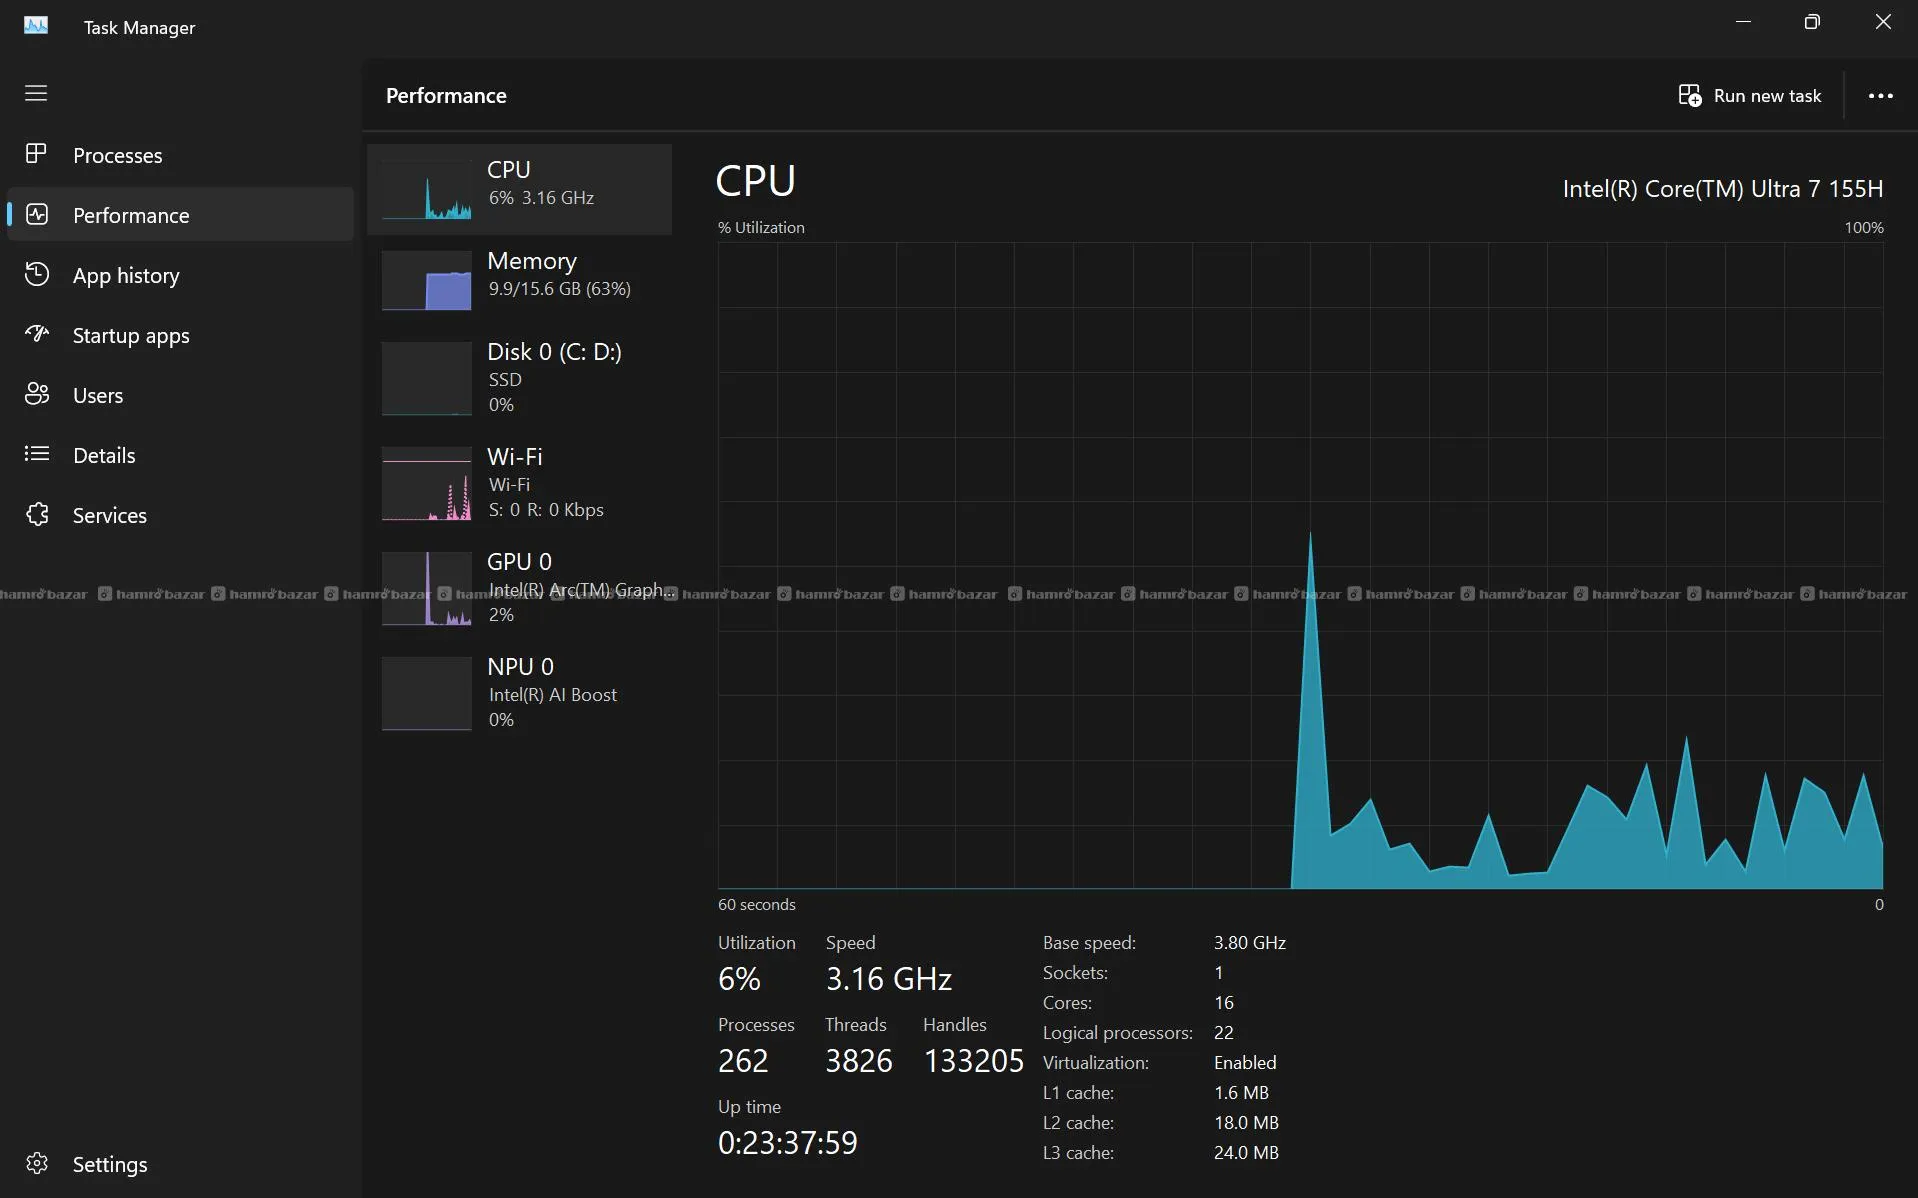Click the % Utilization graph label
1918x1198 pixels.
(761, 228)
